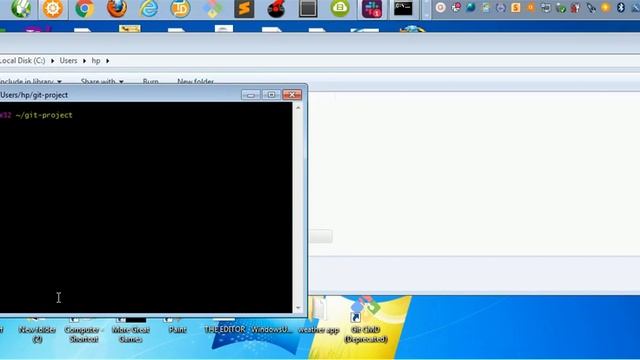Viewport: 640px width, 360px height.
Task: Expand arrow after Users breadcrumb
Action: coord(84,61)
